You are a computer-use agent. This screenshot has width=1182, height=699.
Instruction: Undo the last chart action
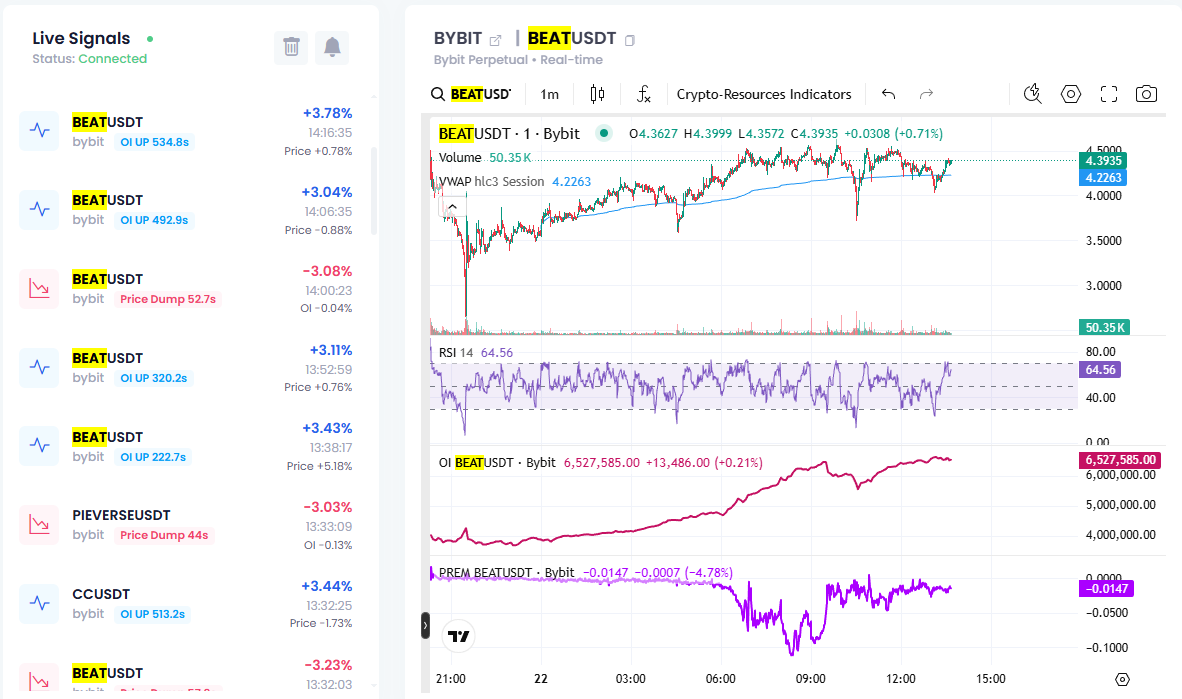pyautogui.click(x=888, y=94)
